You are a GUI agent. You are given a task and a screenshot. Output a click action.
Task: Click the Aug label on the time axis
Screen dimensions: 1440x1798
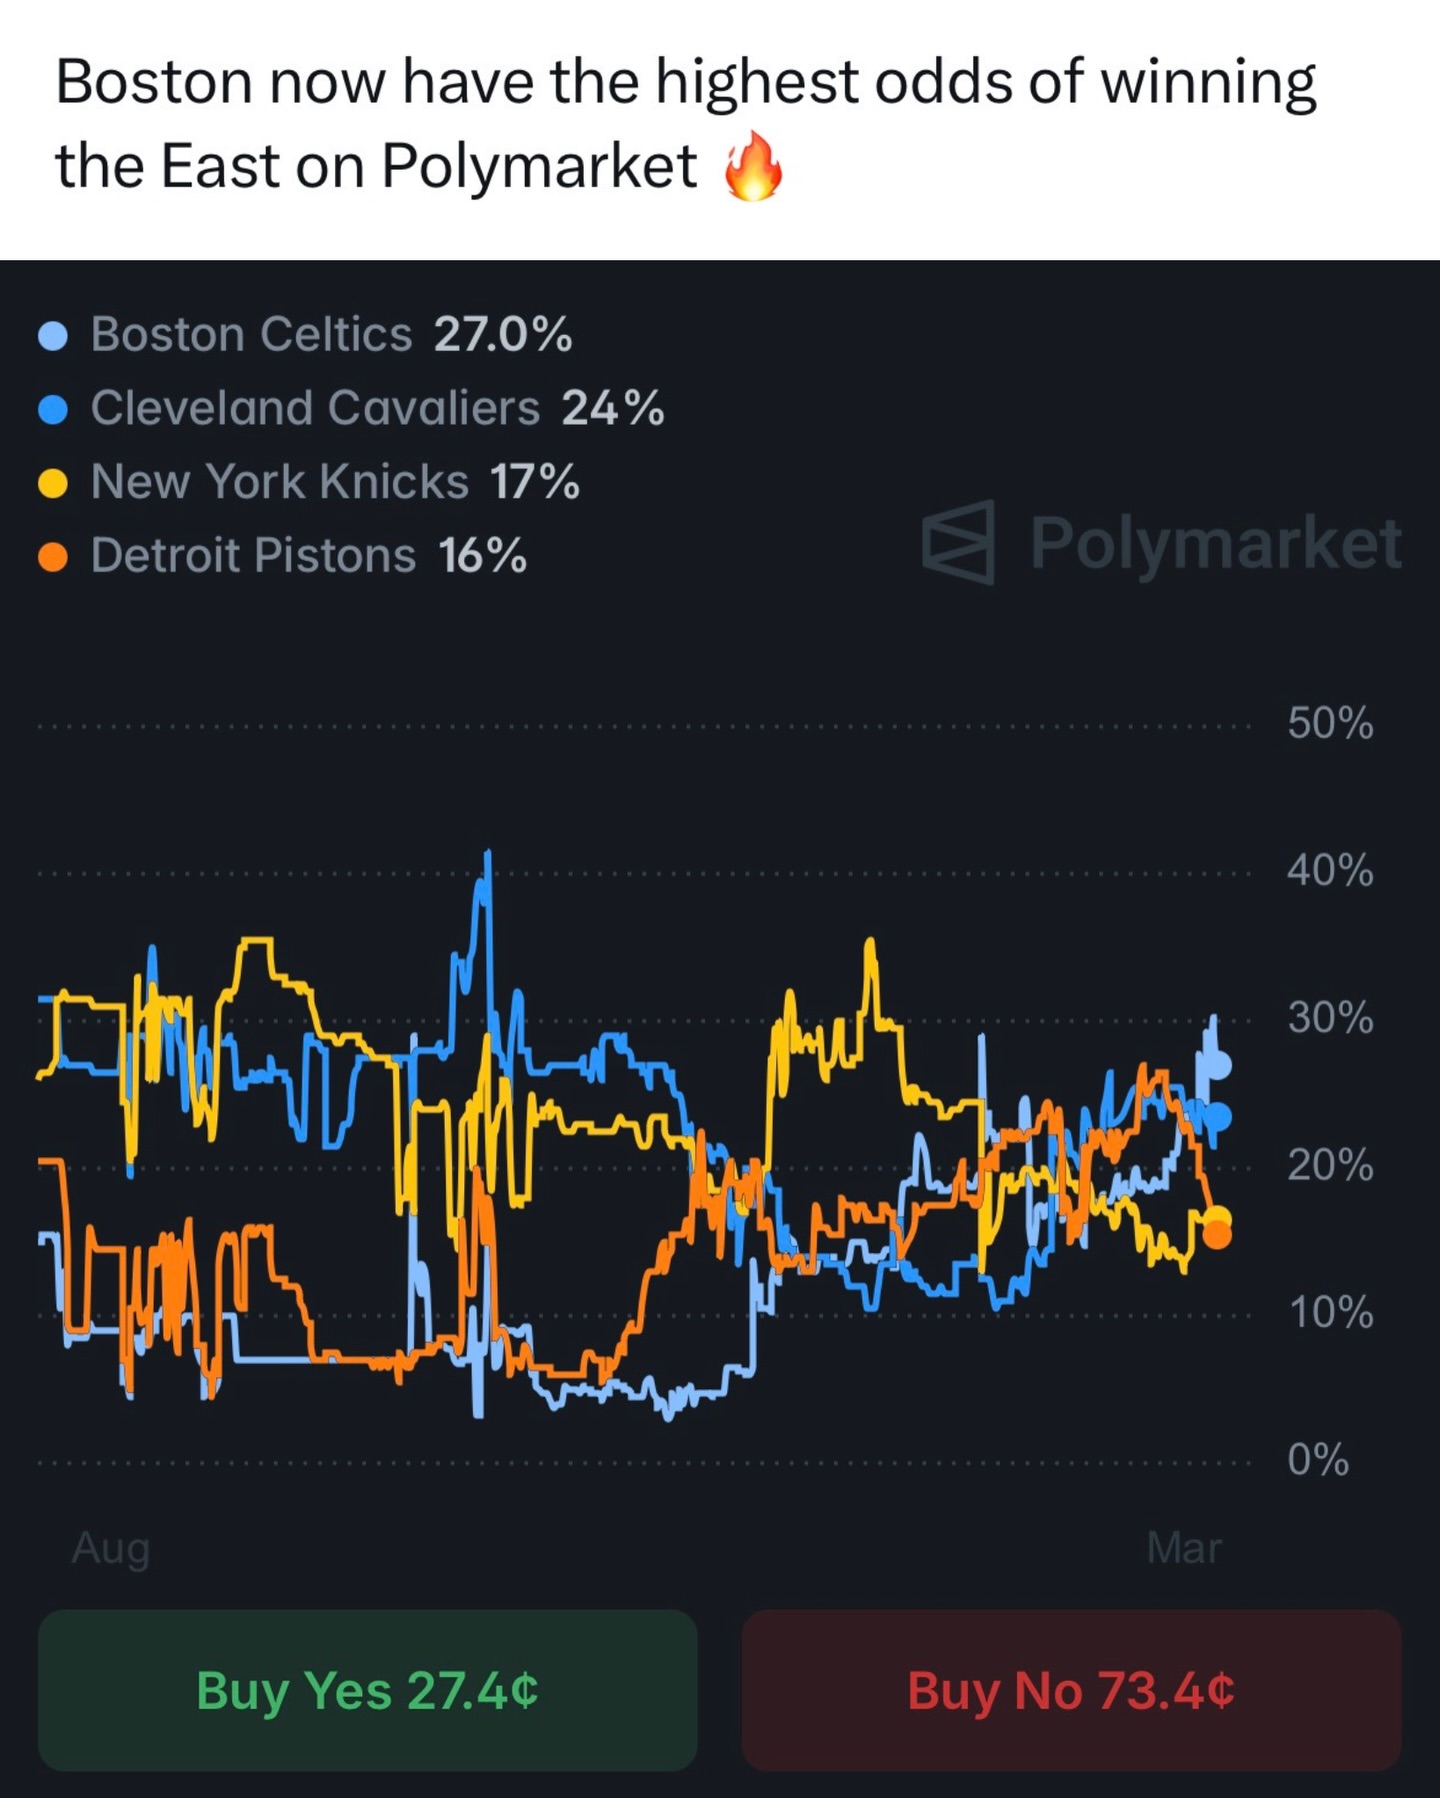(111, 1548)
